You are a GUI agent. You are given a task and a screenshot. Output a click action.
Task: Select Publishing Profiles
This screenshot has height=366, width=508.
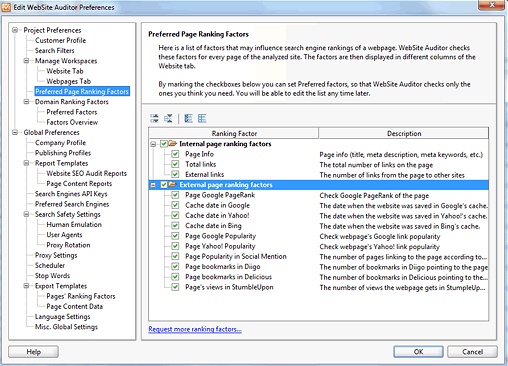tap(63, 153)
